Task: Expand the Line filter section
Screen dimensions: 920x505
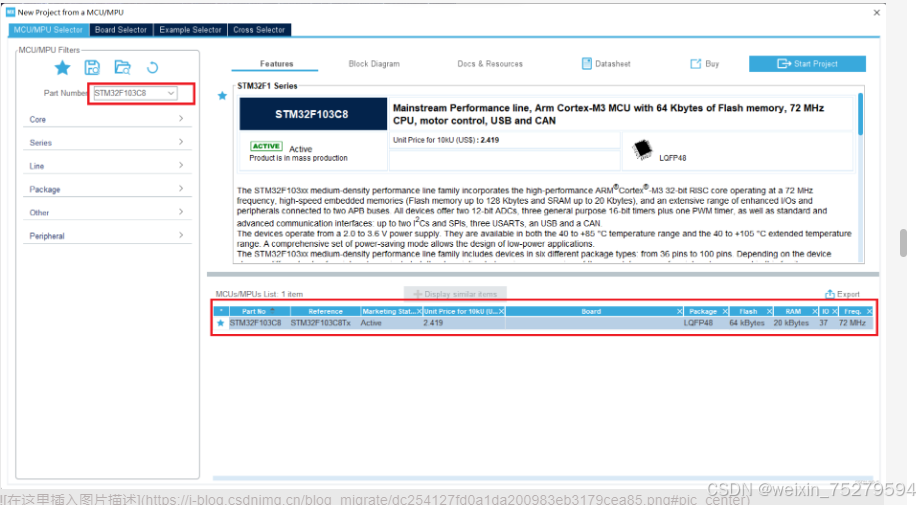Action: pyautogui.click(x=107, y=166)
